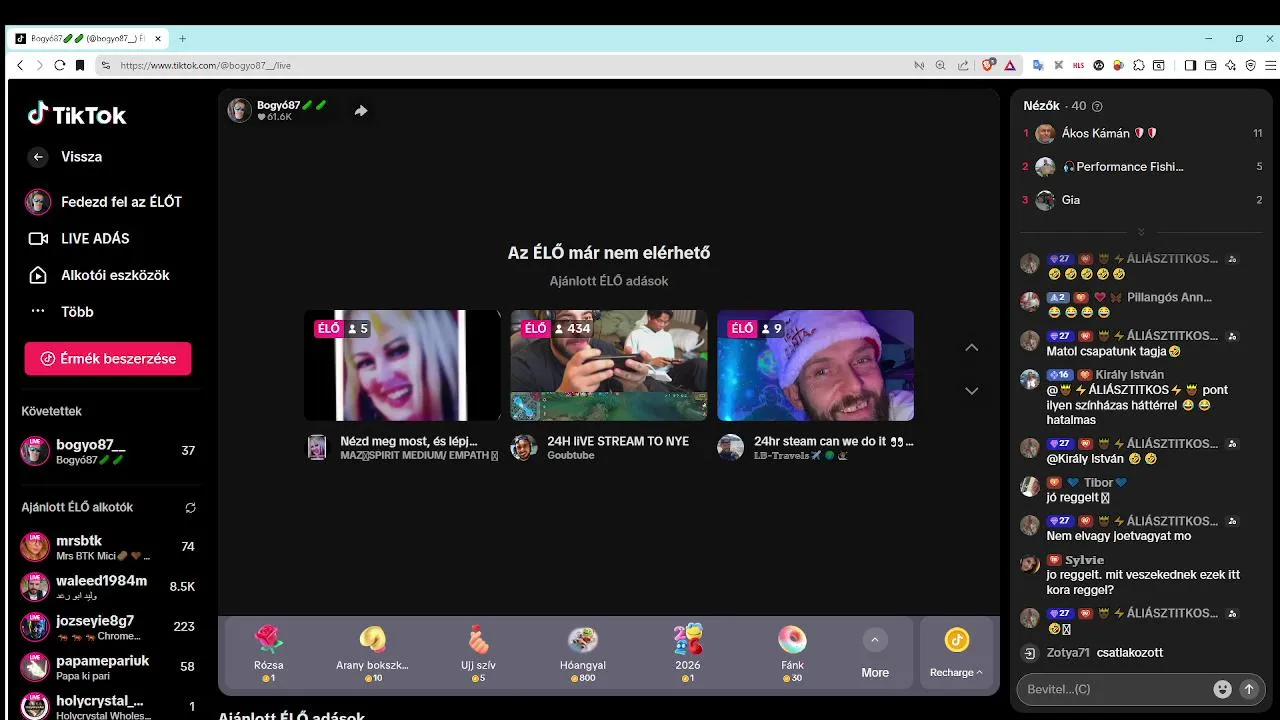Send the Rózsa gift
Screen dimensions: 1280x720
point(269,653)
